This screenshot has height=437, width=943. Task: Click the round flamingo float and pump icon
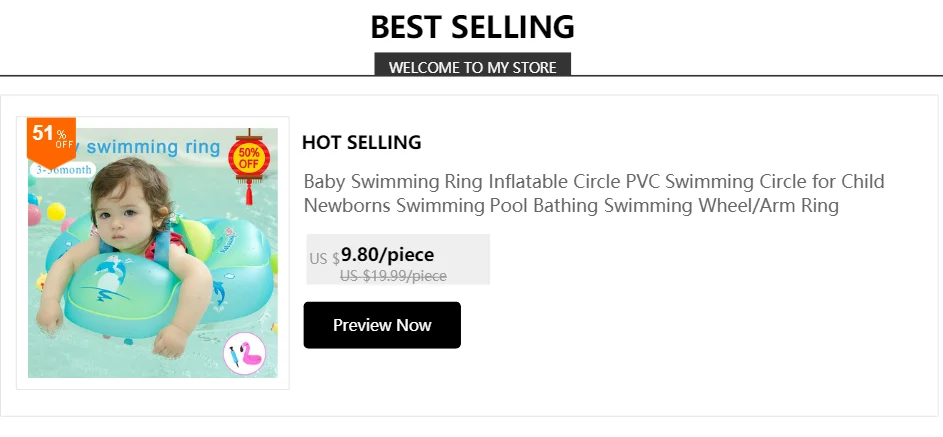click(243, 355)
